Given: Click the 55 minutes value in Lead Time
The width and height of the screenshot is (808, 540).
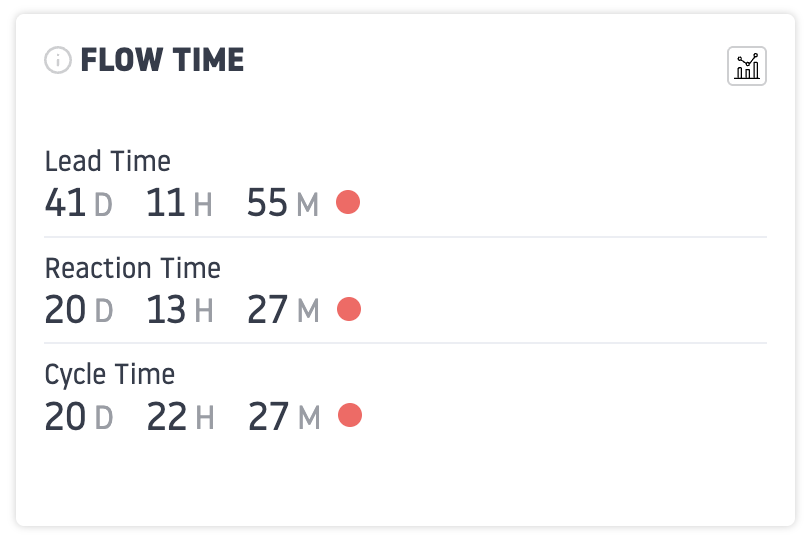Looking at the screenshot, I should (x=267, y=204).
